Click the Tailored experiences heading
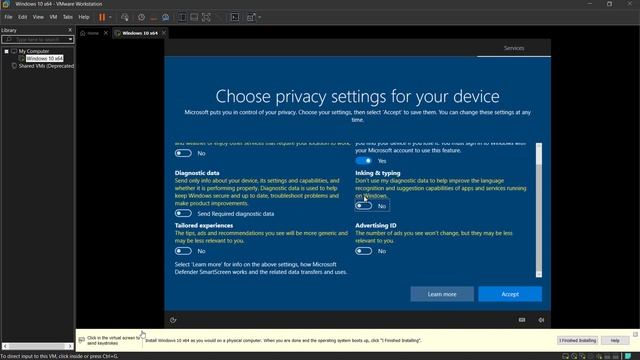Viewport: 640px width, 360px height. coord(204,225)
